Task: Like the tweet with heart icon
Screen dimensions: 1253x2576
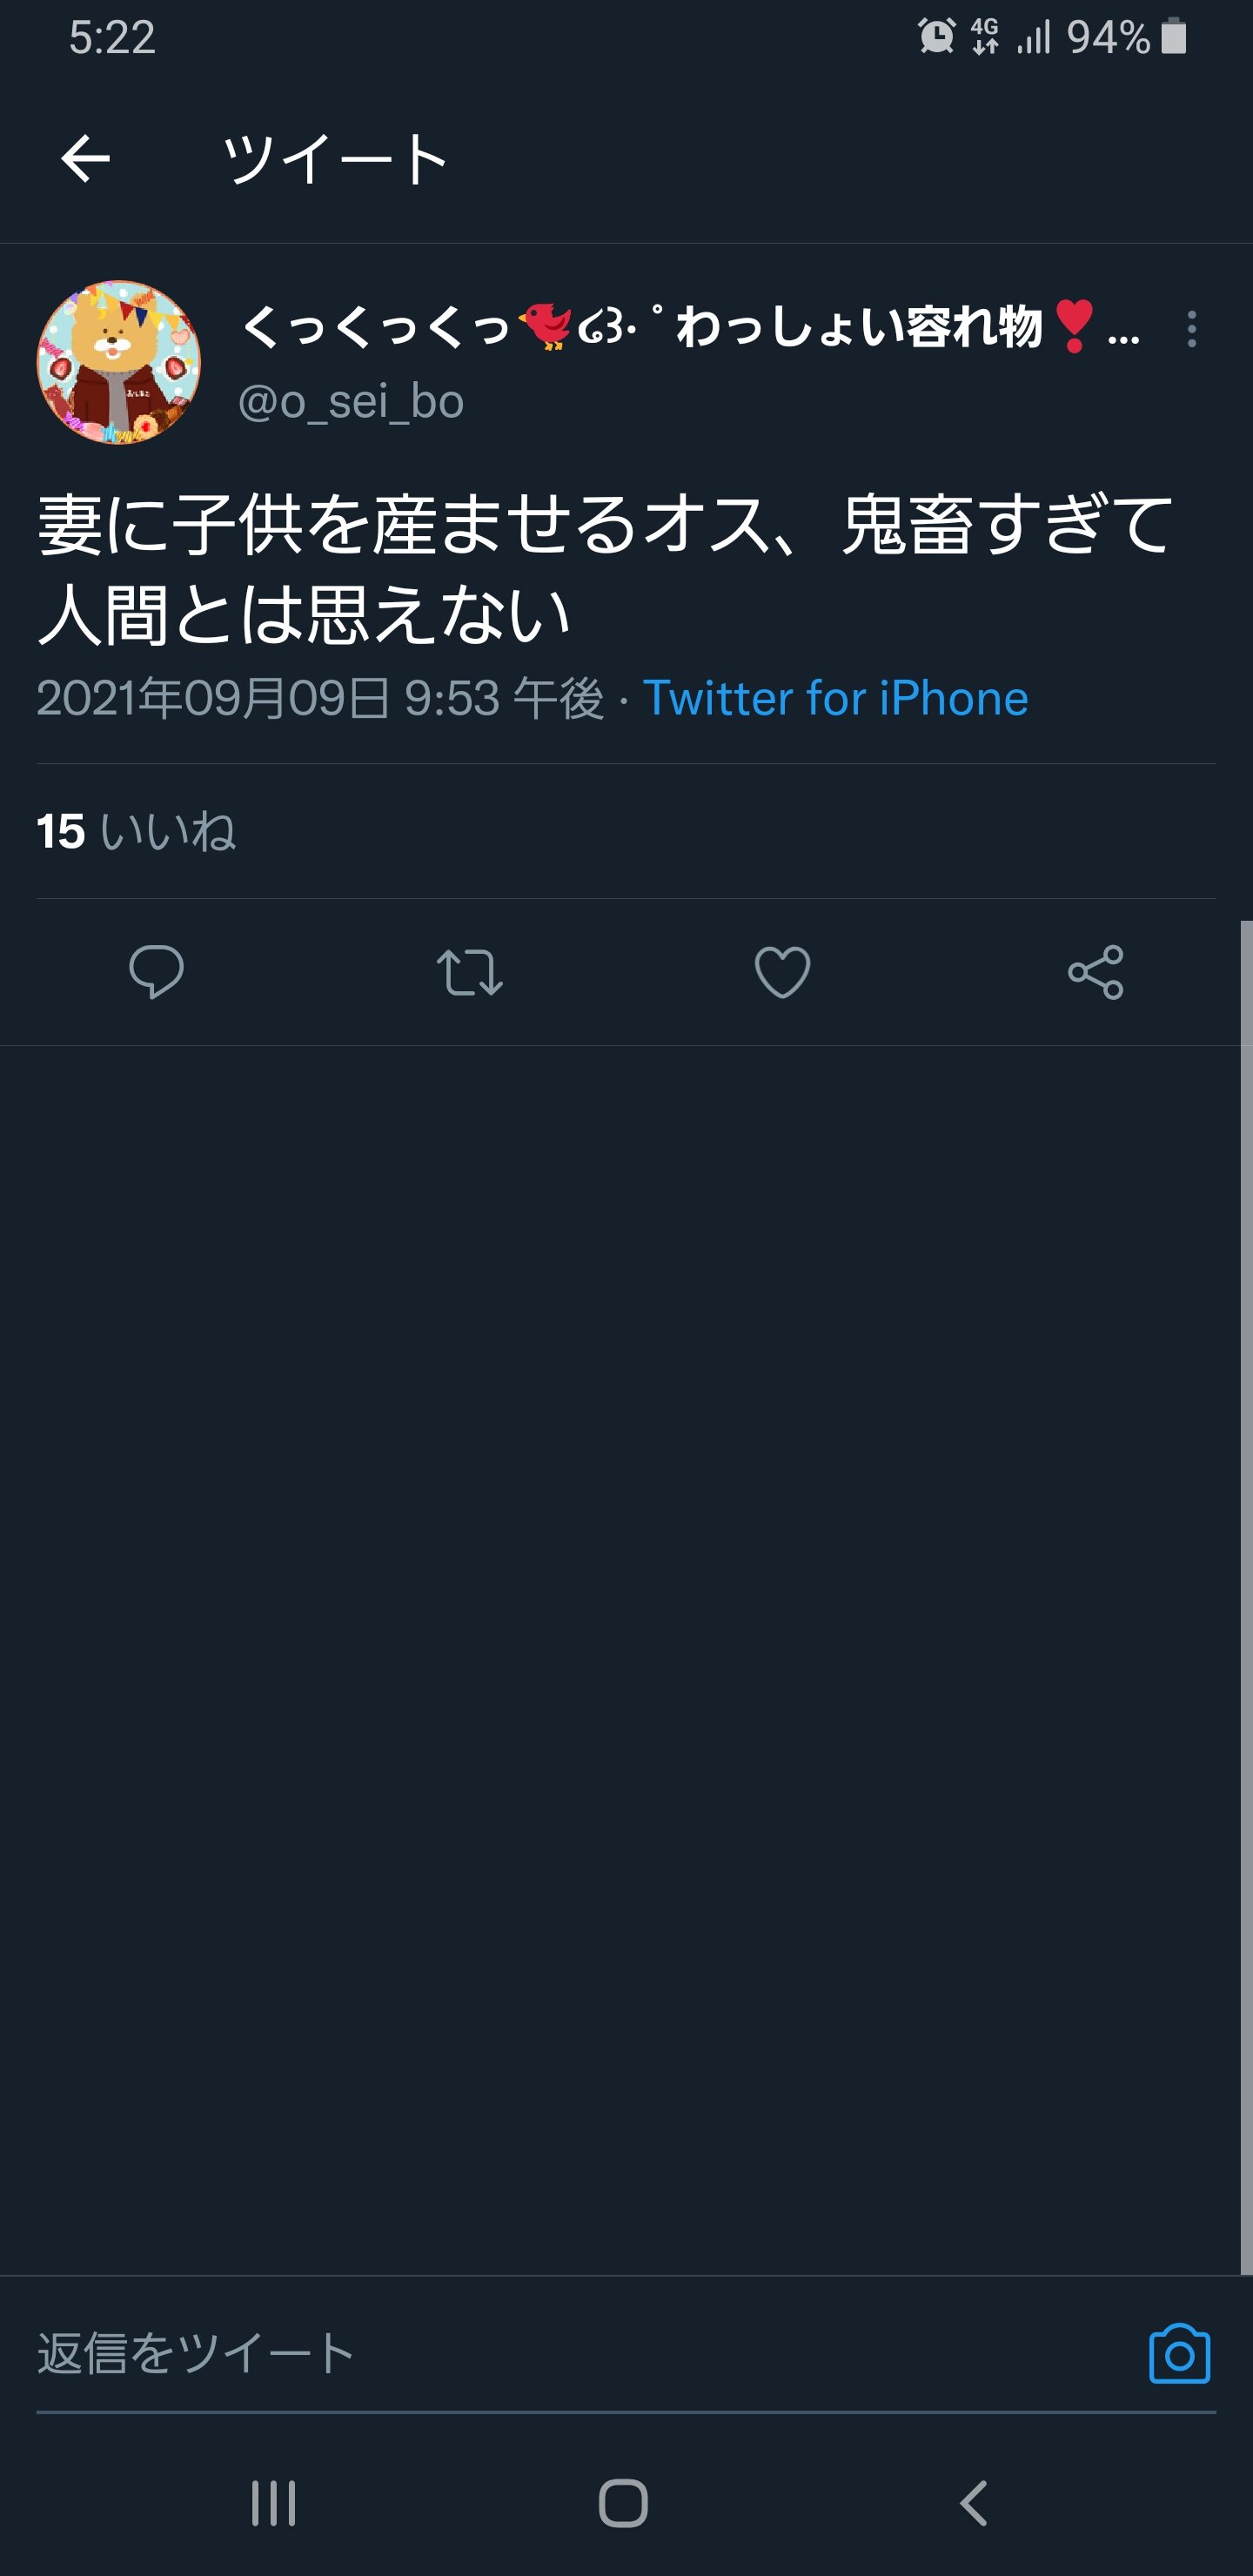Action: 782,971
